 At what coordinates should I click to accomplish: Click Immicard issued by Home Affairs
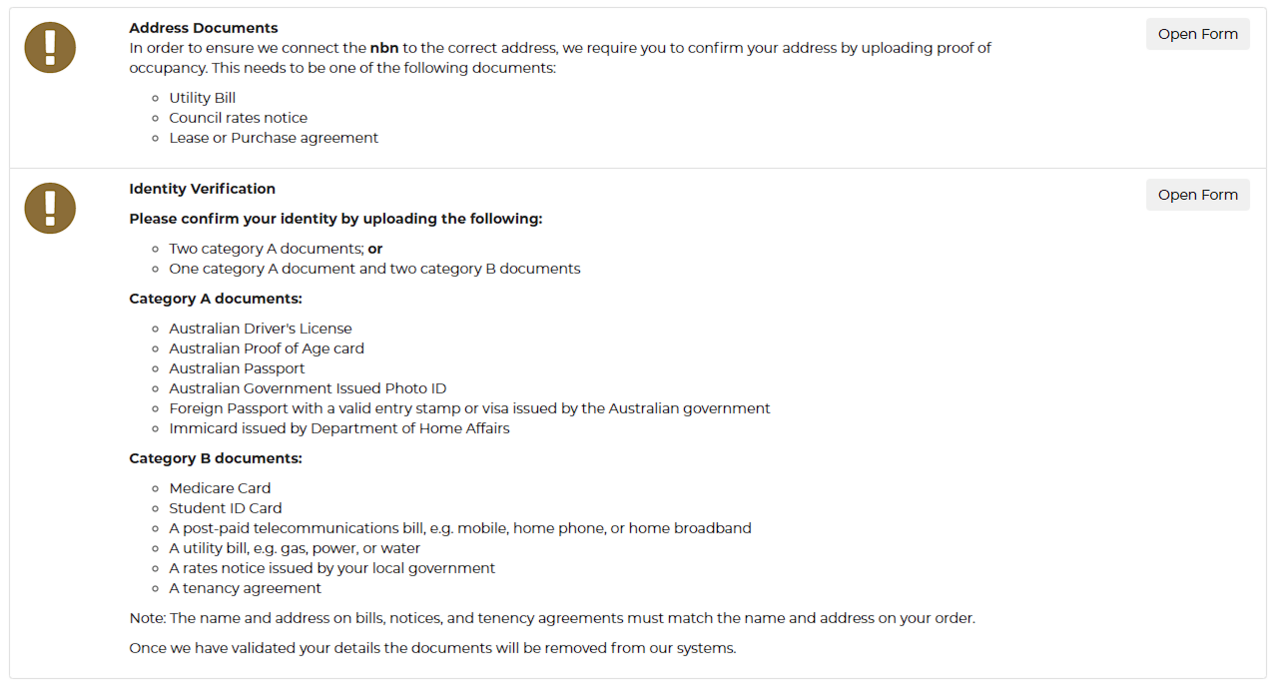pyautogui.click(x=339, y=428)
